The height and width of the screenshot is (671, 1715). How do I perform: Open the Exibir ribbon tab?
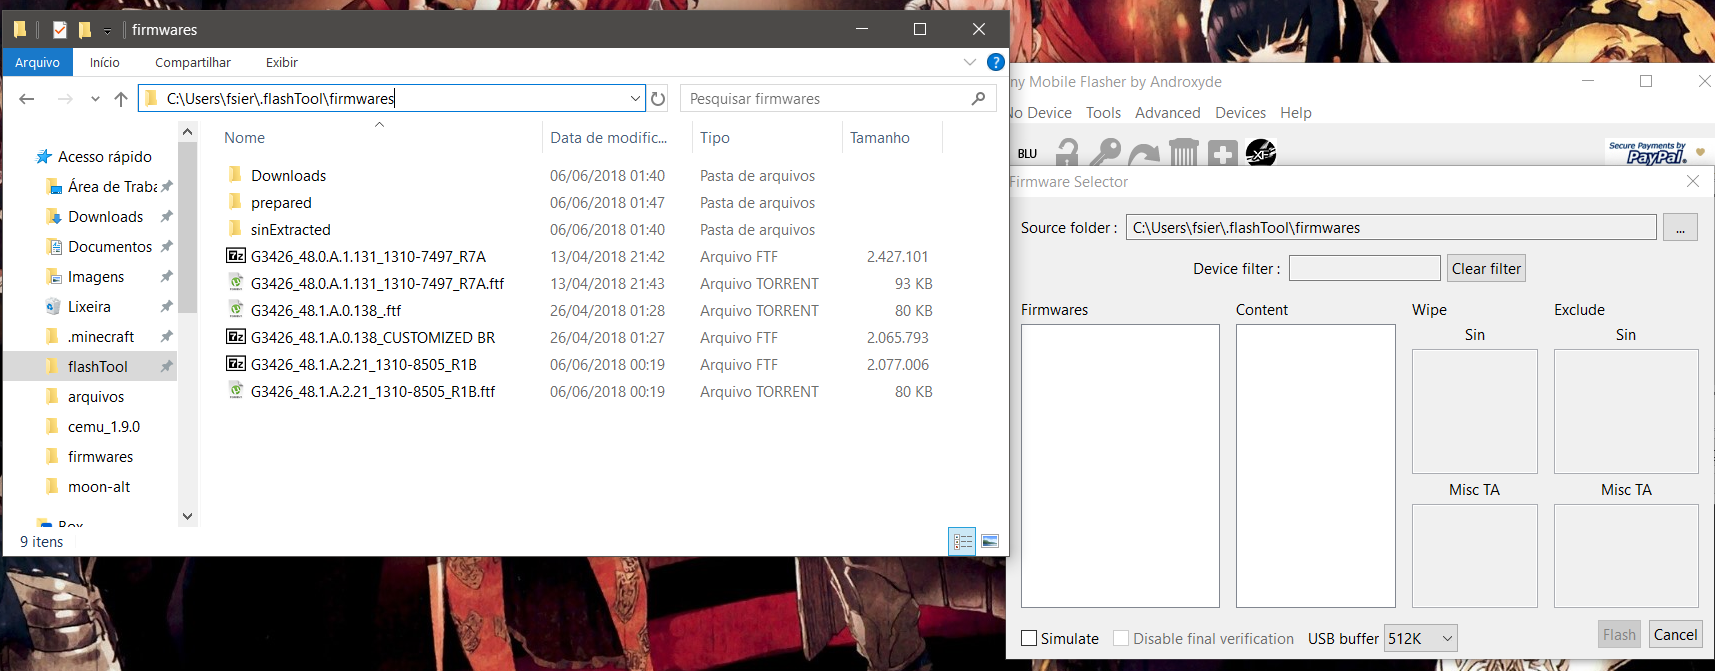point(281,62)
